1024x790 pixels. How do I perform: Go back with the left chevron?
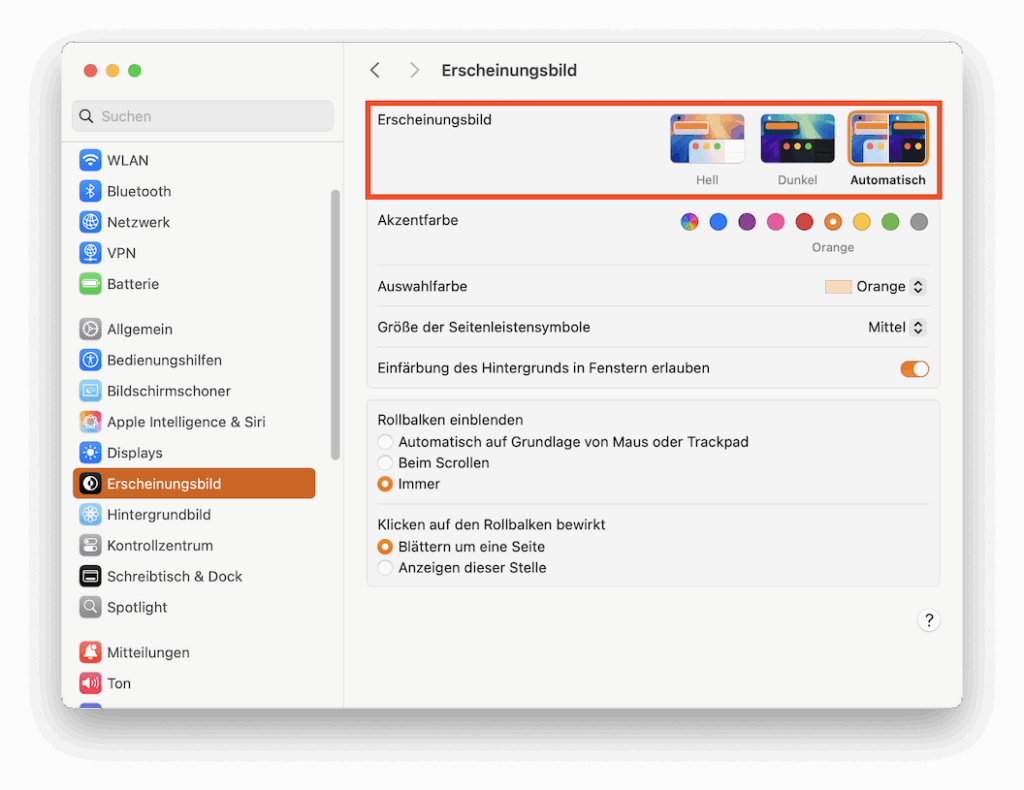point(375,70)
